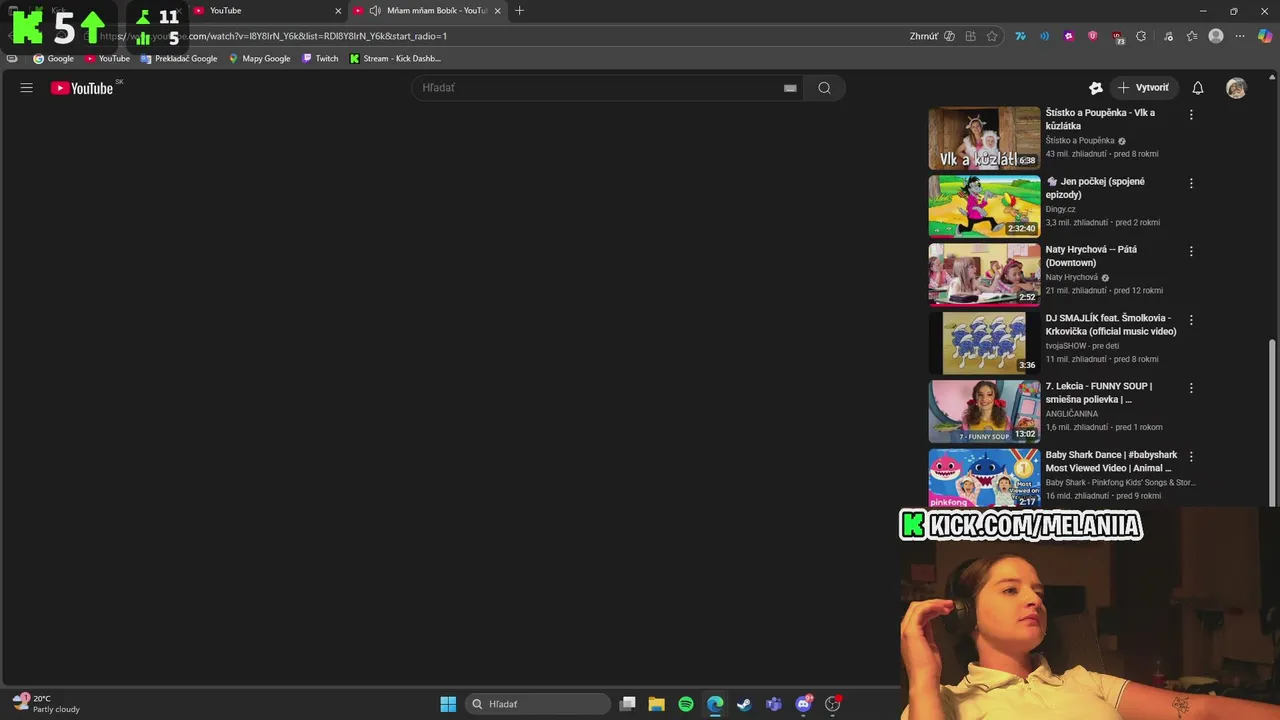Play the Vlk a kůzlátka thumbnail
1280x720 pixels.
click(x=984, y=138)
